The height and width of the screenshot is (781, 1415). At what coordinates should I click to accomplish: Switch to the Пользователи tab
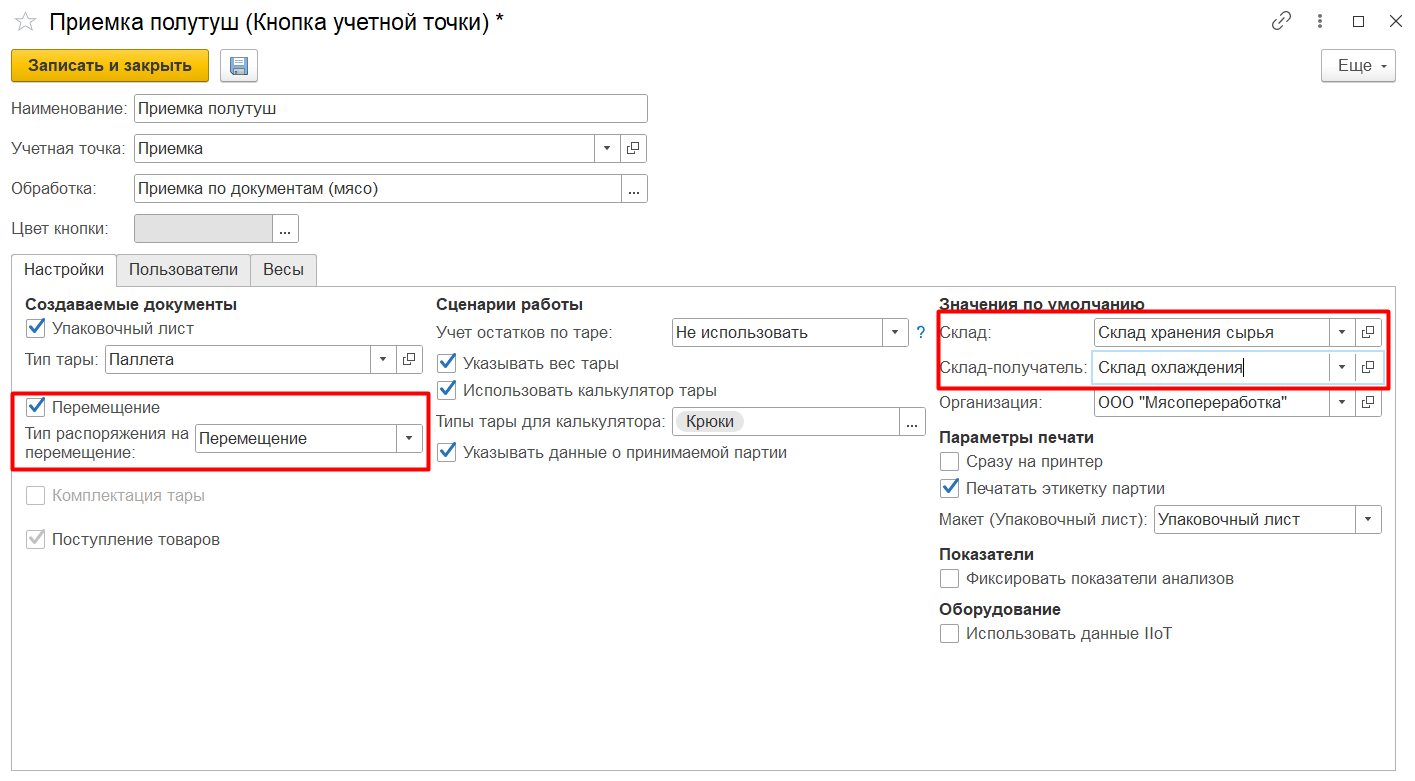[183, 269]
